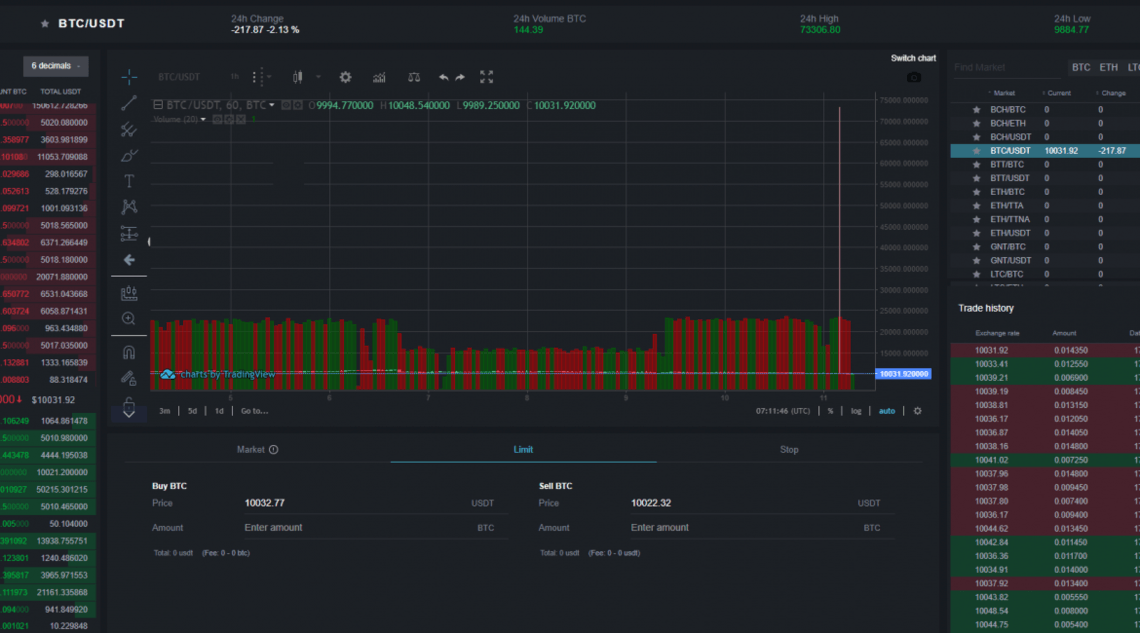This screenshot has width=1140, height=633.
Task: Activate the magnet mode tool
Action: point(129,352)
